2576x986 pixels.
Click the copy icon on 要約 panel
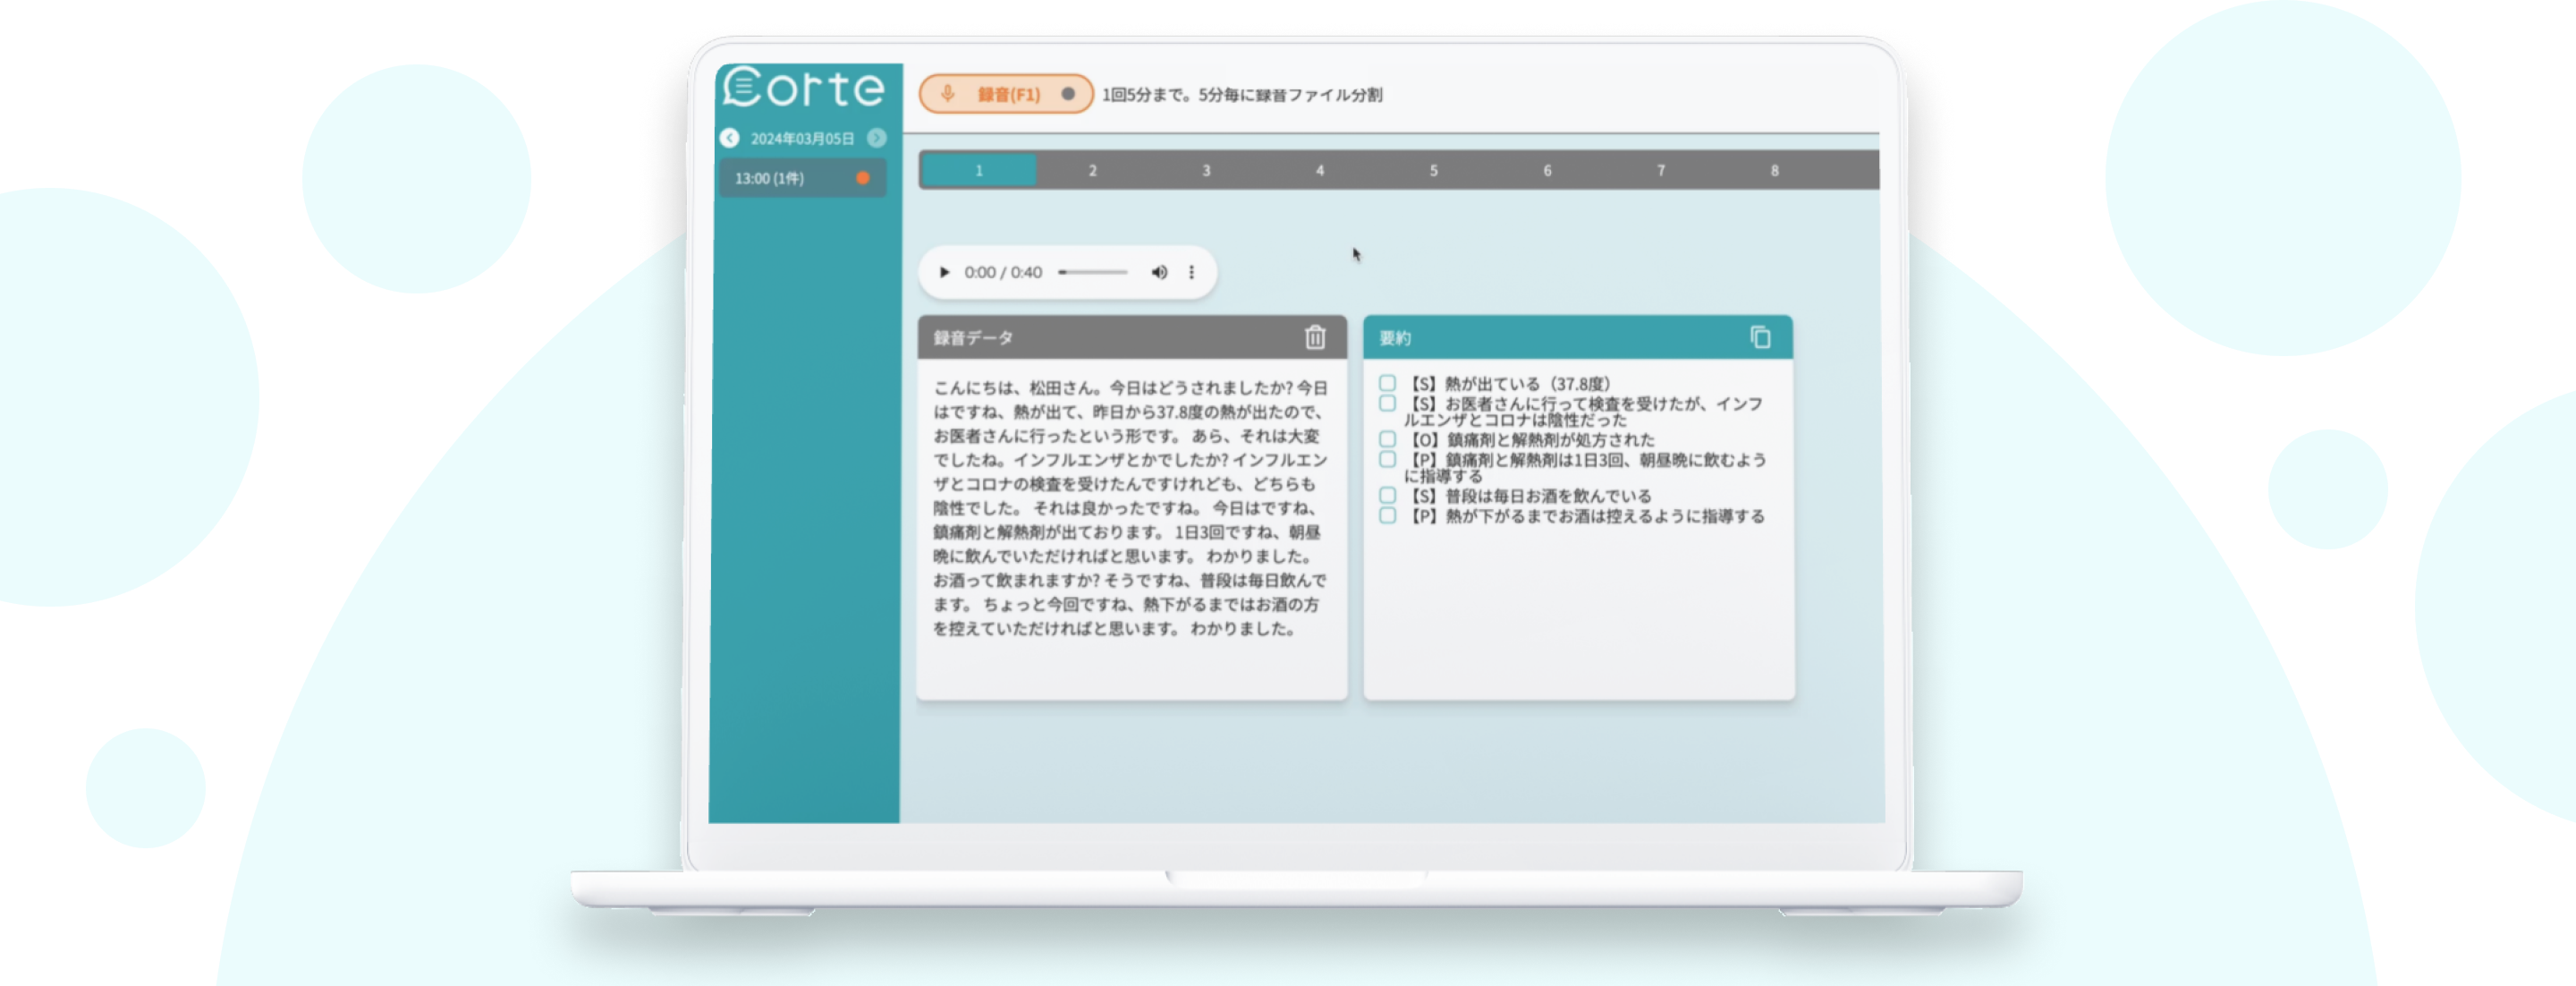(1760, 338)
